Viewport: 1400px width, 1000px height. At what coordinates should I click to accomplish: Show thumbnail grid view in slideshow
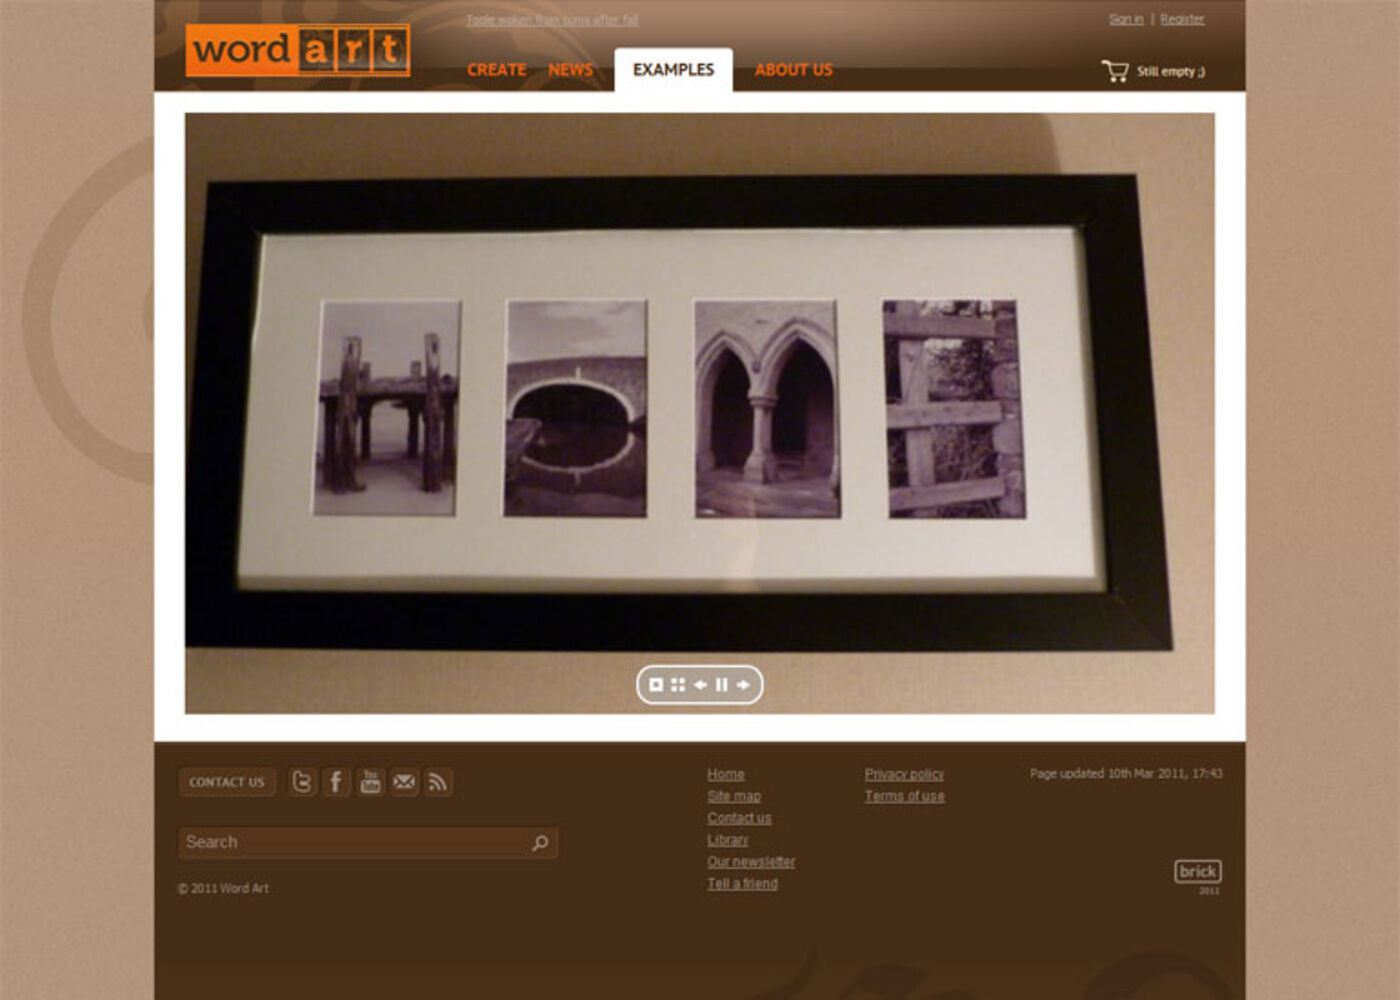678,685
